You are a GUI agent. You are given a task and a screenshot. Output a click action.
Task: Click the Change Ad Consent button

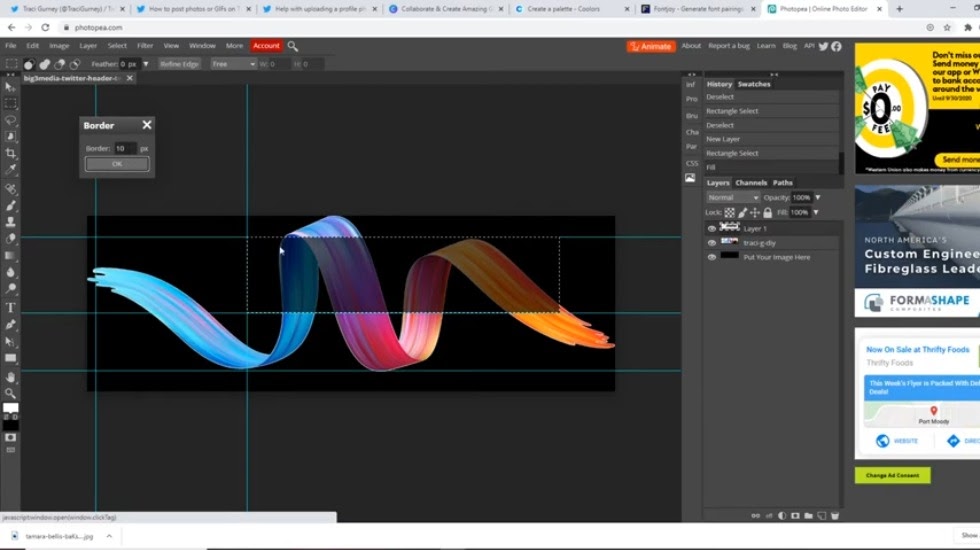(x=892, y=476)
